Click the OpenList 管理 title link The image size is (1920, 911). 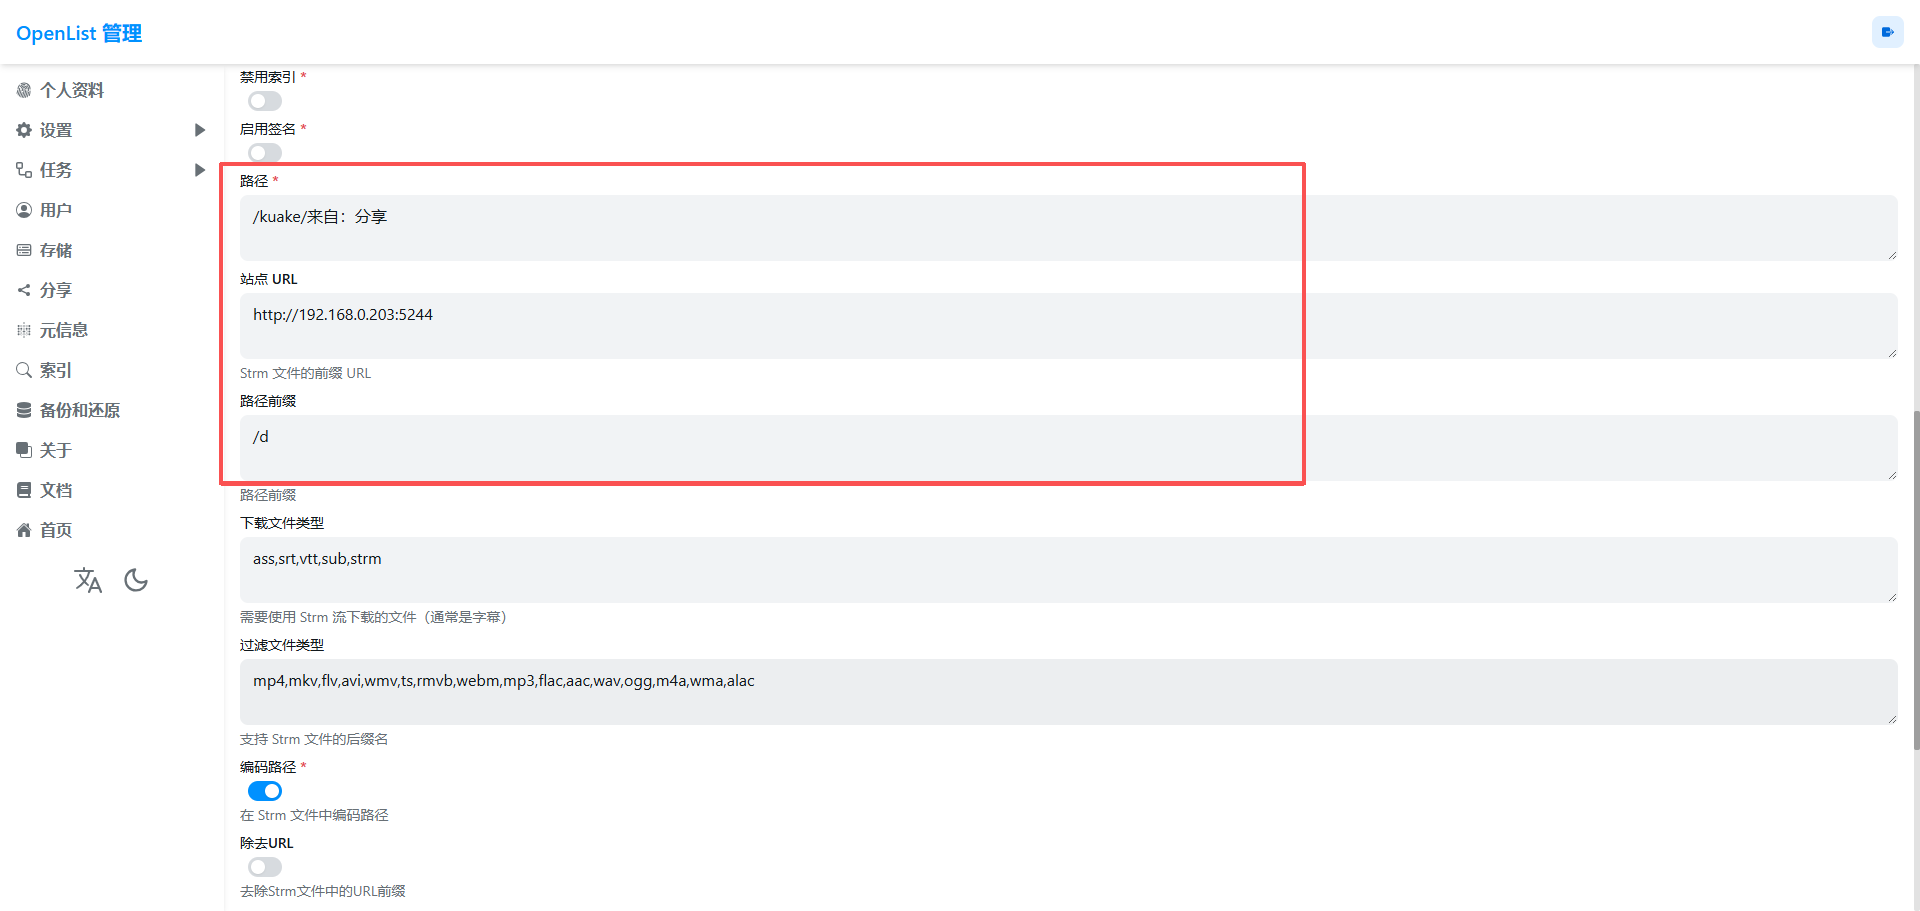(x=79, y=33)
